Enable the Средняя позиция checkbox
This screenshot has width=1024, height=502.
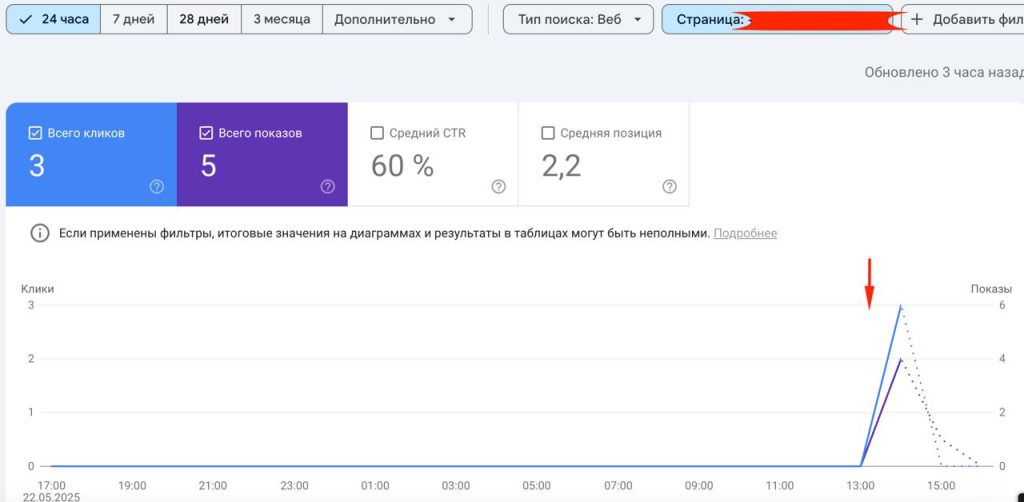[x=548, y=133]
